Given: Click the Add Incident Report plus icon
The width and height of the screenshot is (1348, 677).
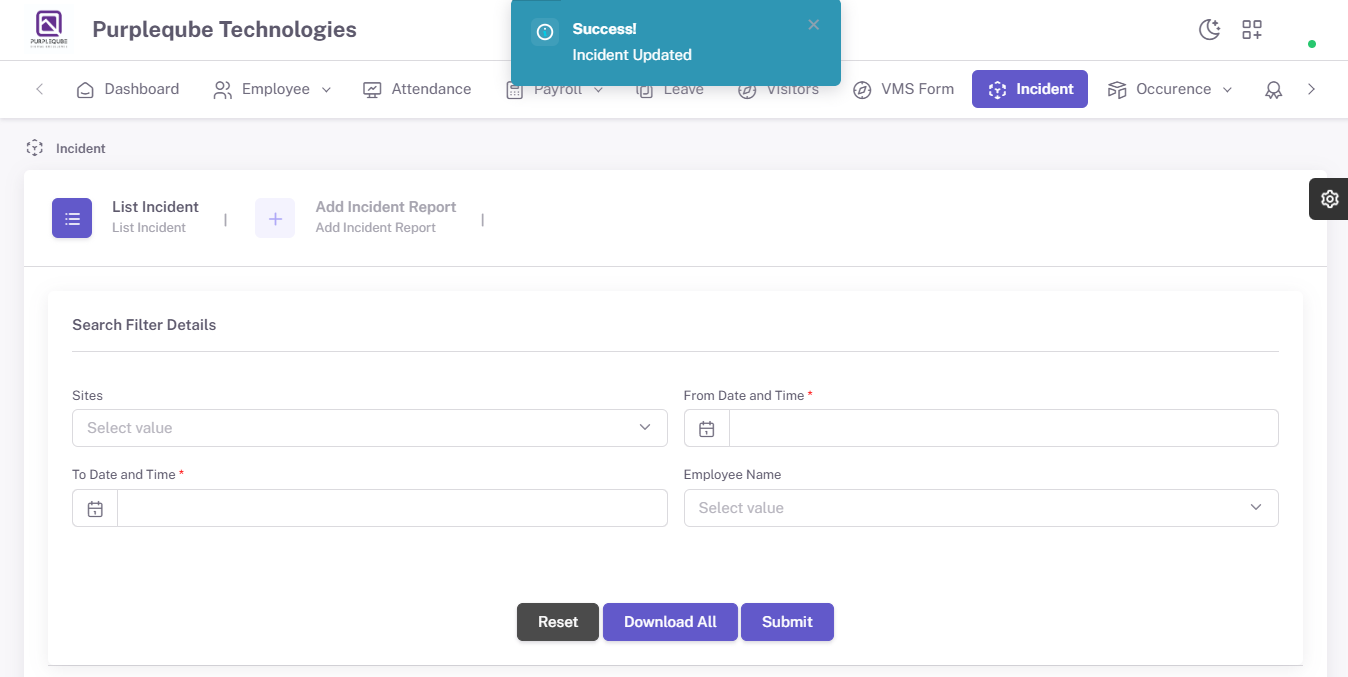Looking at the screenshot, I should [275, 218].
